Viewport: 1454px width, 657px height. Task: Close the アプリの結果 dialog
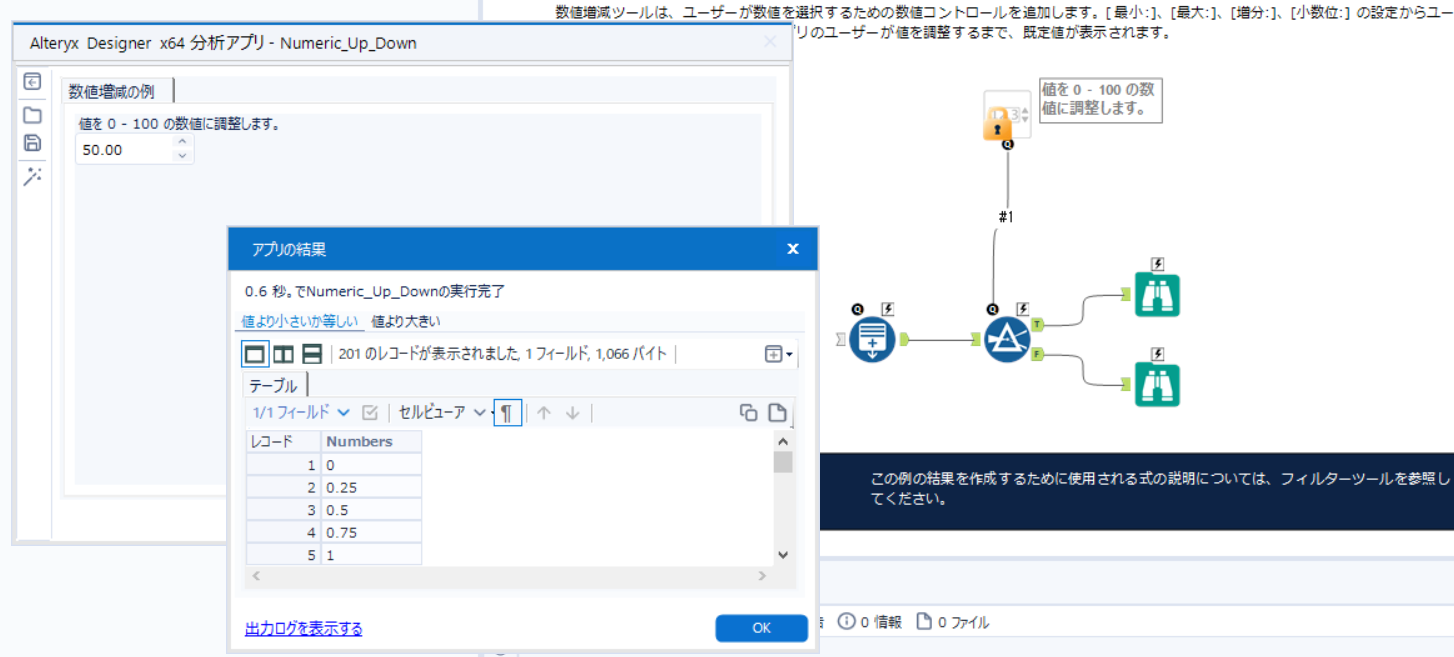793,249
